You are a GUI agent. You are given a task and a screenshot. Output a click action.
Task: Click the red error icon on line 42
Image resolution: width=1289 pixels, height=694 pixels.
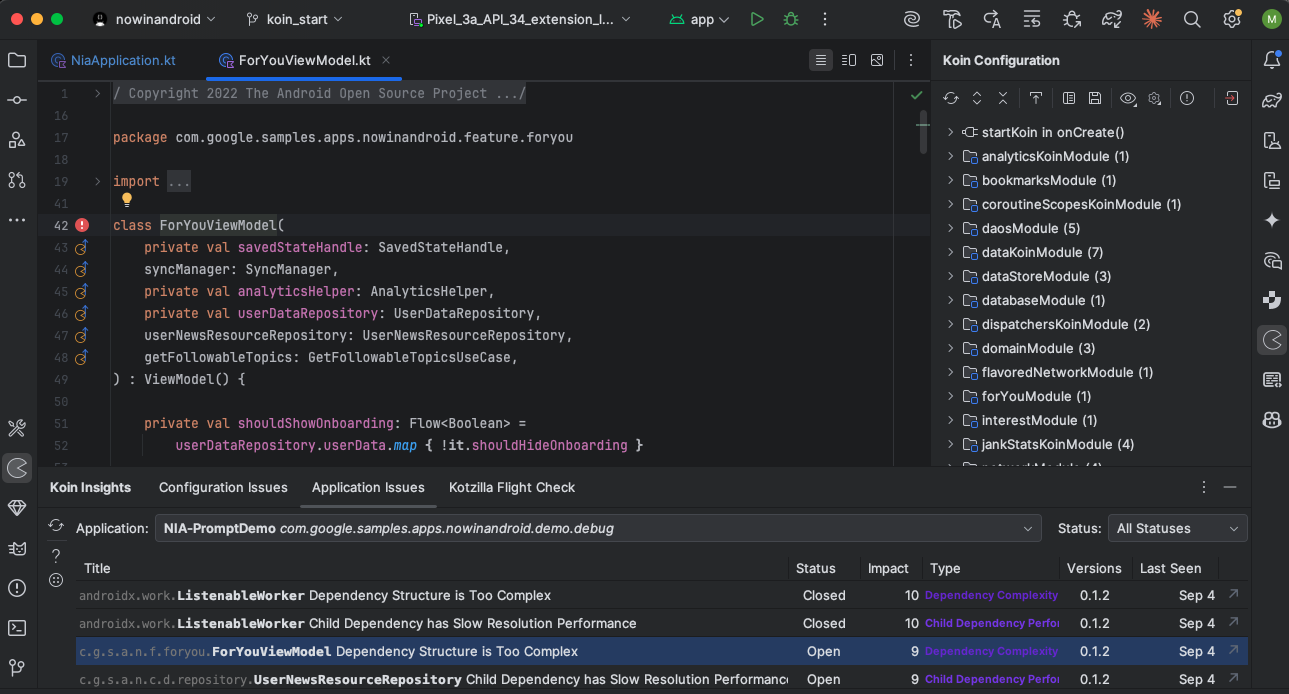click(x=82, y=225)
